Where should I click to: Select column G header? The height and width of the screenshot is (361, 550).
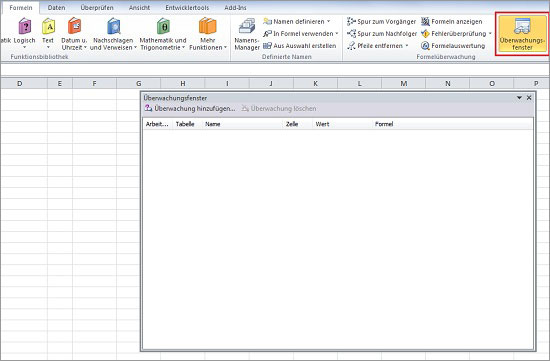[x=139, y=83]
